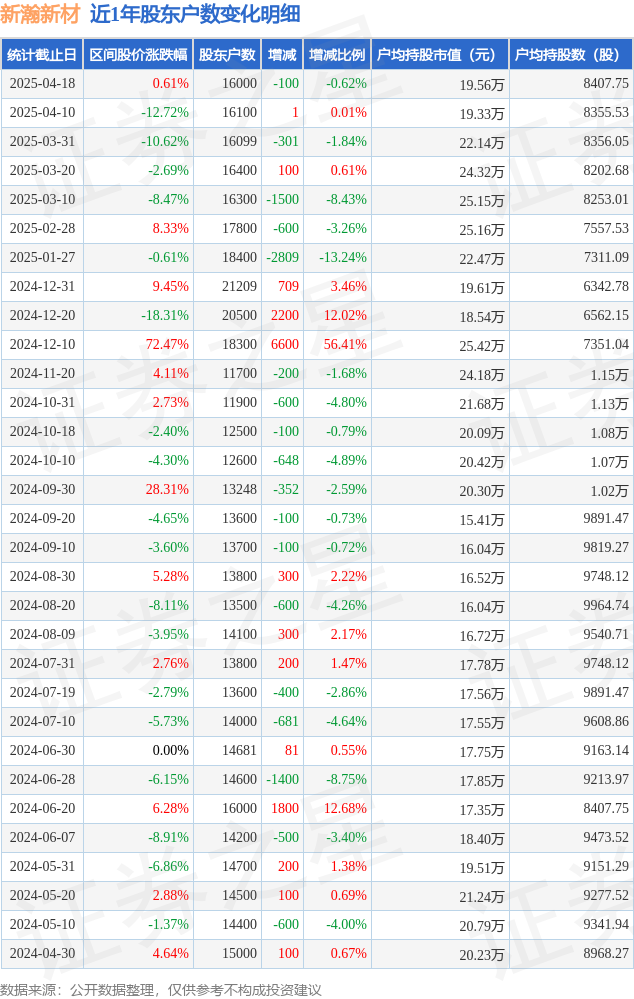Viewport: 634px width, 999px height.
Task: Click the 增减 column header
Action: pos(282,55)
